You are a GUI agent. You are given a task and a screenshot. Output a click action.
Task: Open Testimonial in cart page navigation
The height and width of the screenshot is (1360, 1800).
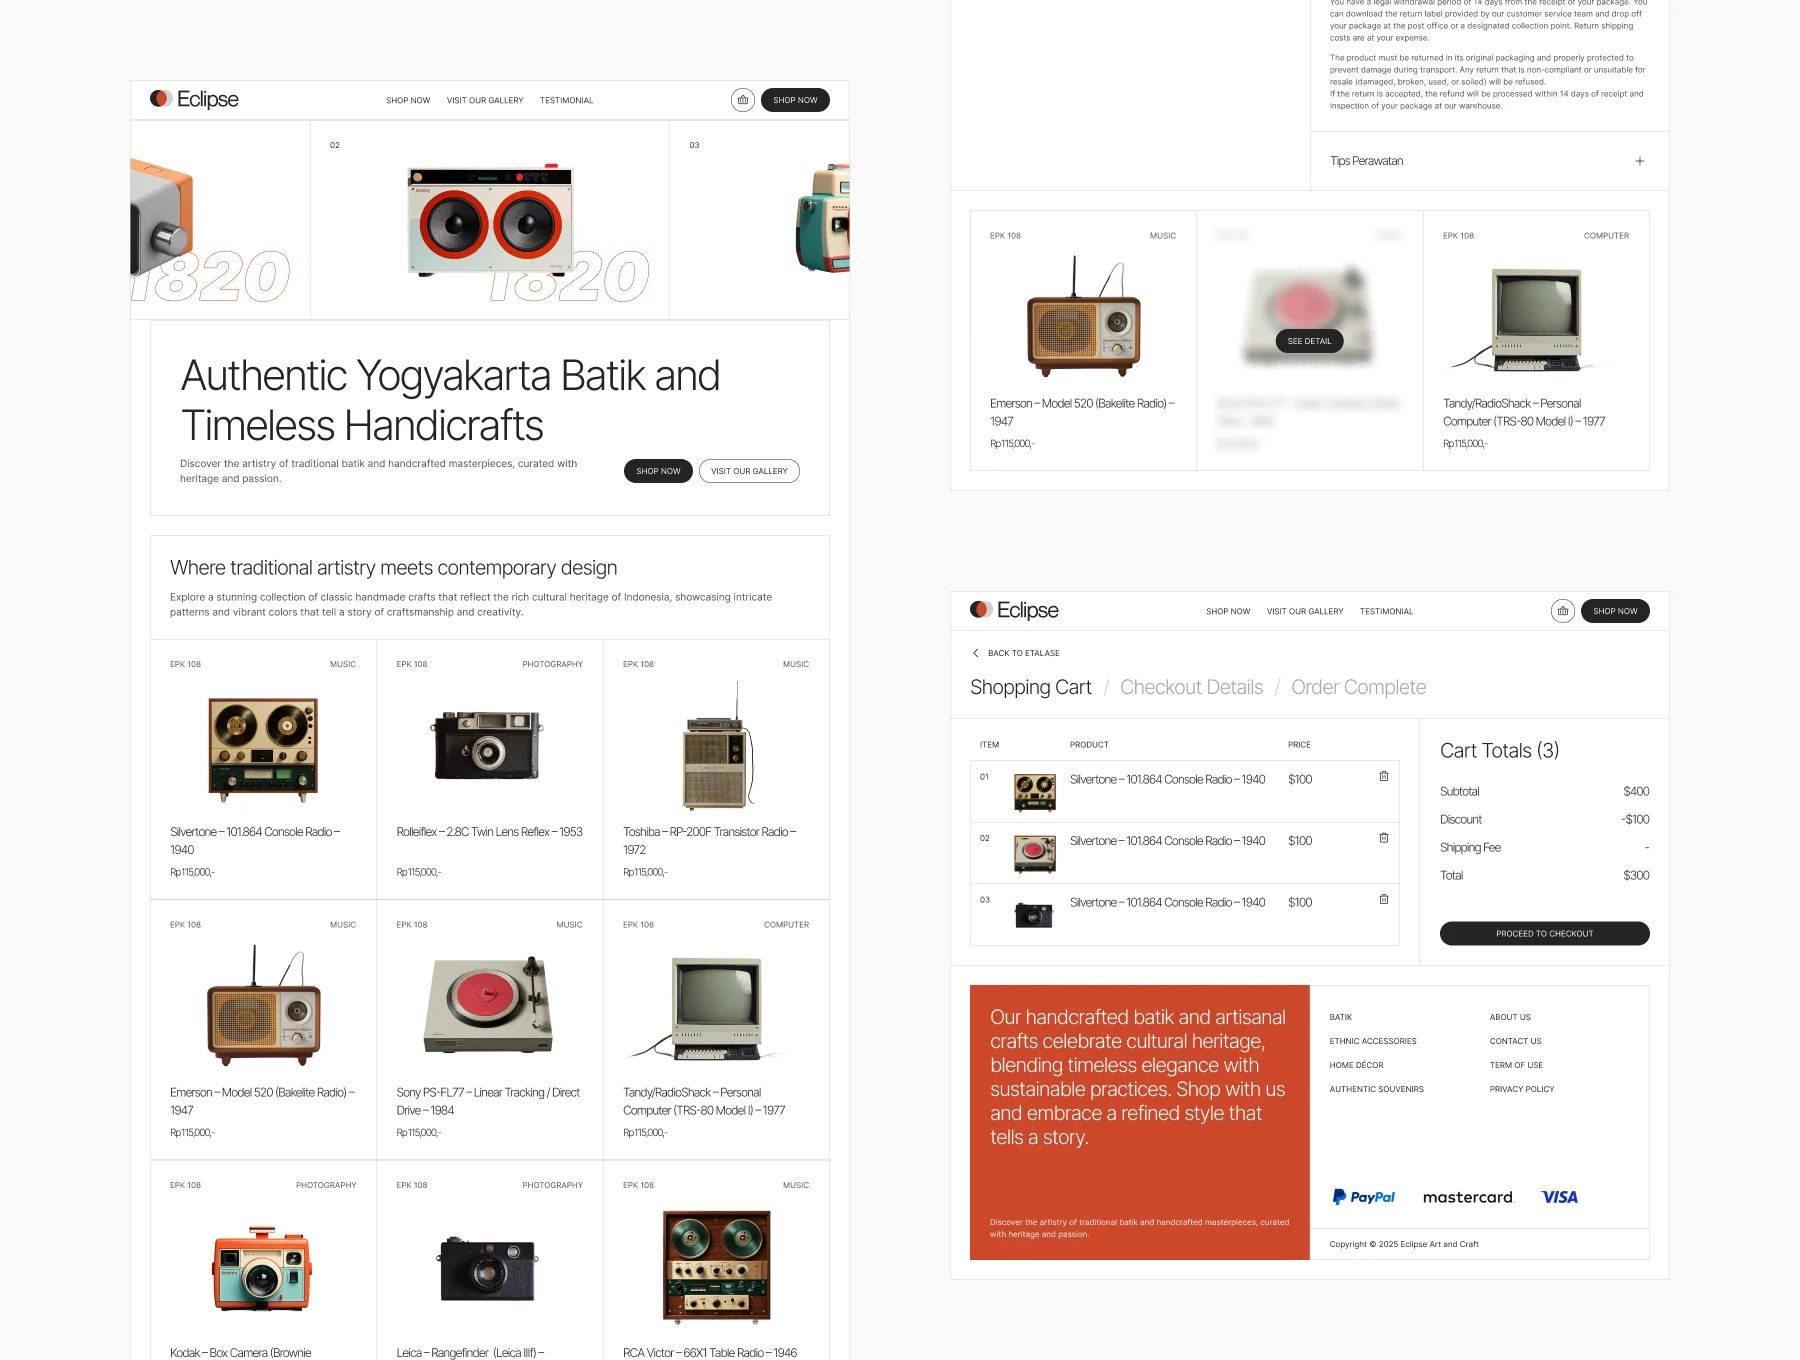click(x=1386, y=611)
